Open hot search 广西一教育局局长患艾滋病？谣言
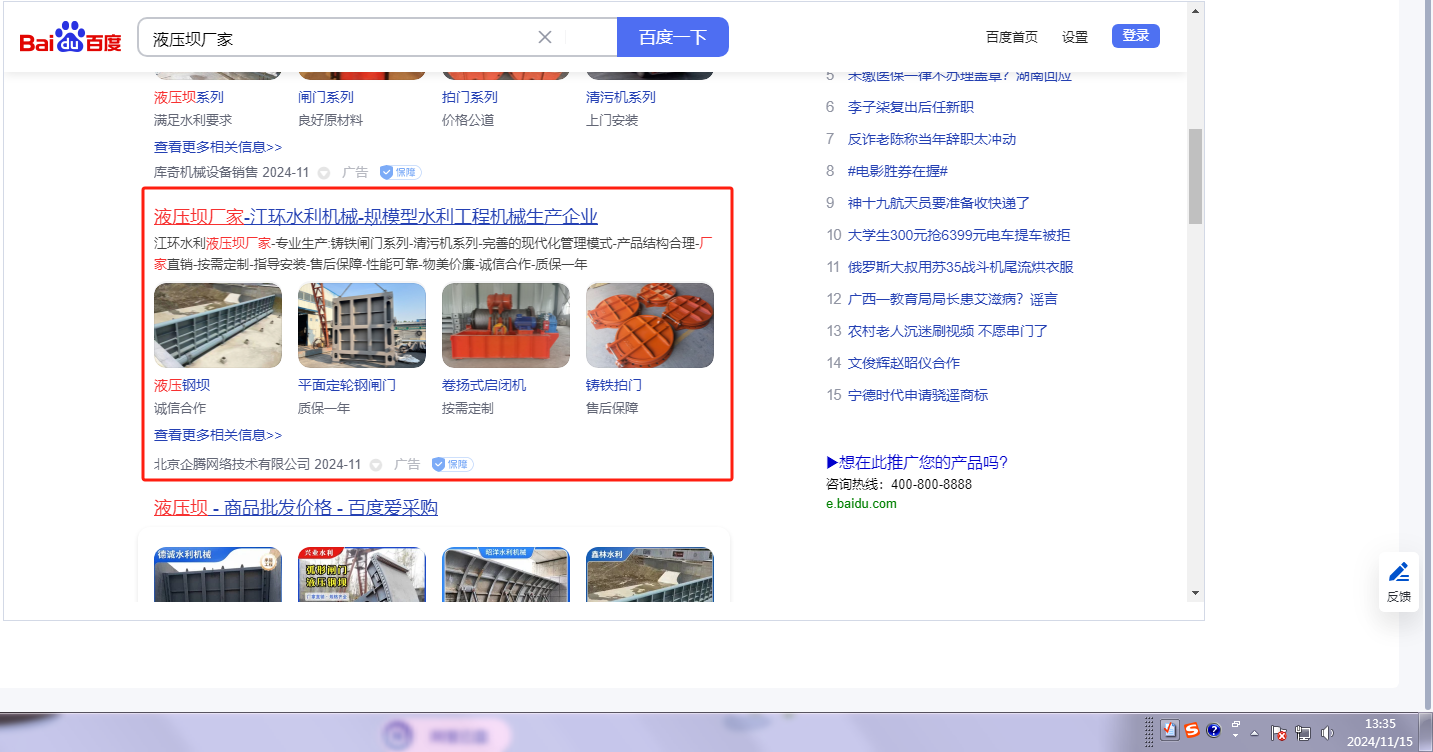The height and width of the screenshot is (752, 1433). (x=953, y=299)
